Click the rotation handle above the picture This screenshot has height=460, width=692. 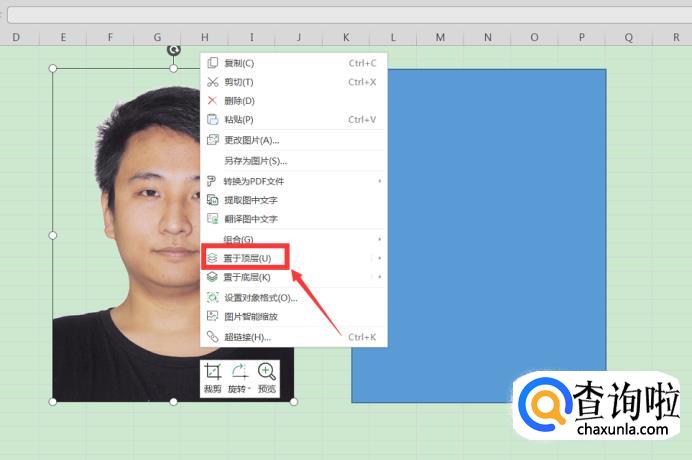coord(174,49)
